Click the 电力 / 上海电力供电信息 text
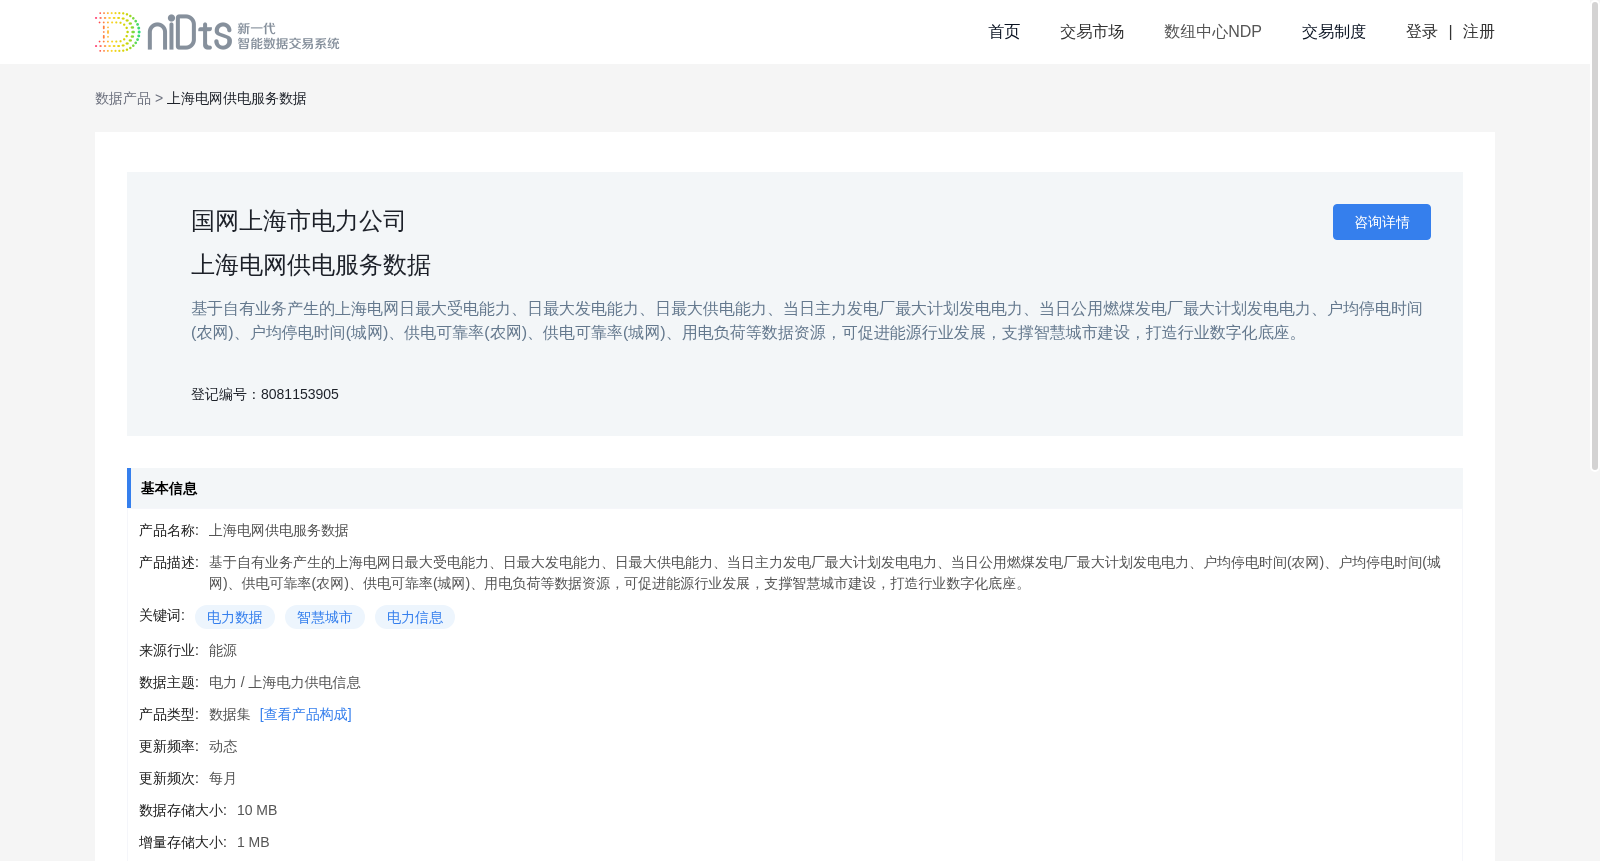This screenshot has width=1600, height=861. [x=285, y=682]
